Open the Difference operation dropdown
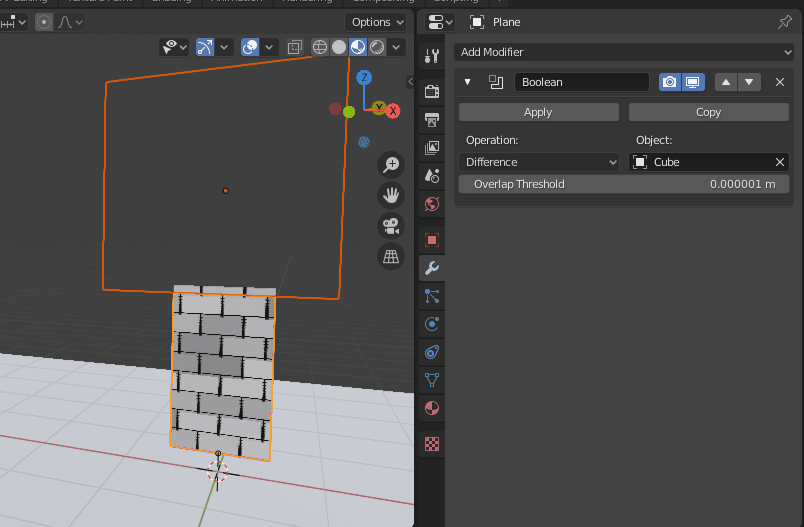This screenshot has width=804, height=527. click(539, 162)
